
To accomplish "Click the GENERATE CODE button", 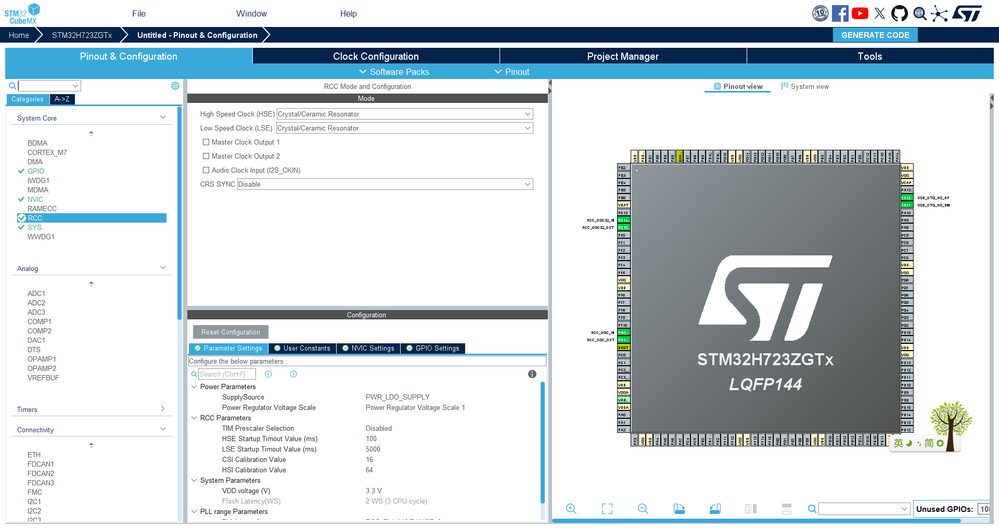I will [x=875, y=35].
